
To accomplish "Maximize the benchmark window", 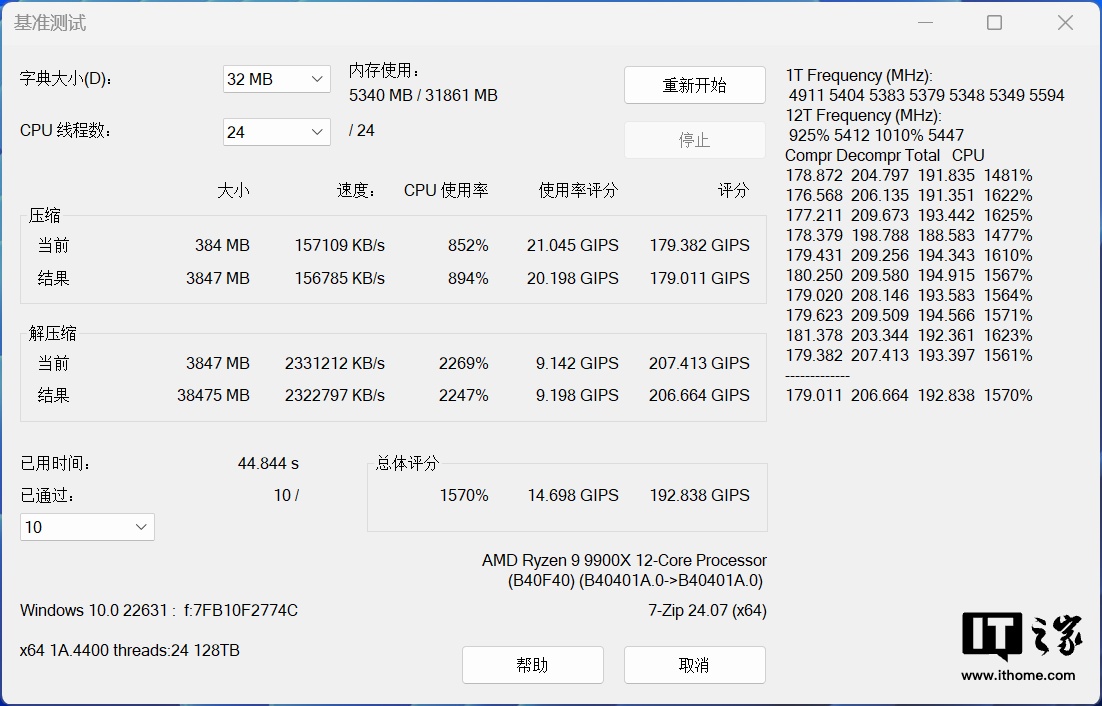I will click(x=994, y=23).
